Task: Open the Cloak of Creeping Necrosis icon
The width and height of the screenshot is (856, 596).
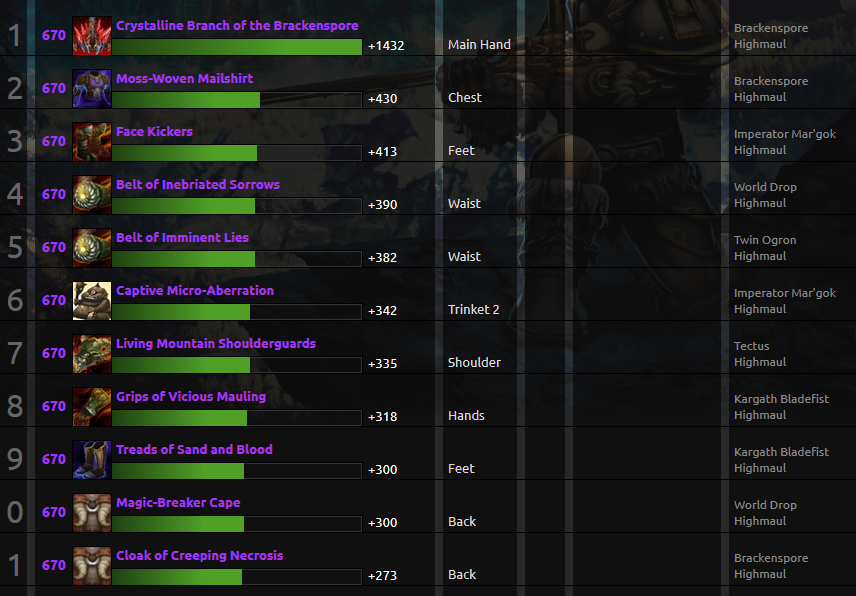Action: (x=92, y=565)
